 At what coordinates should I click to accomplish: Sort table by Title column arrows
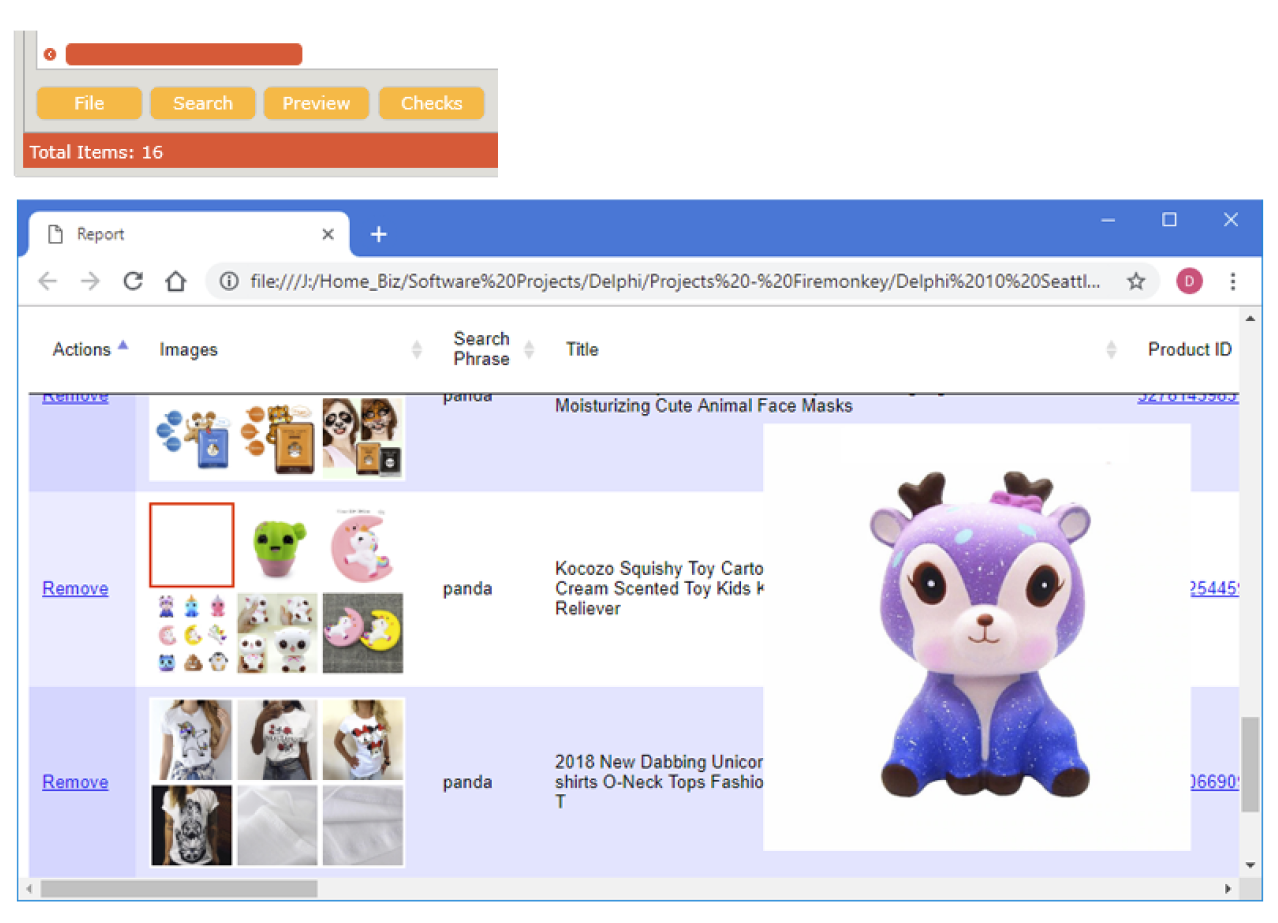coord(1111,349)
